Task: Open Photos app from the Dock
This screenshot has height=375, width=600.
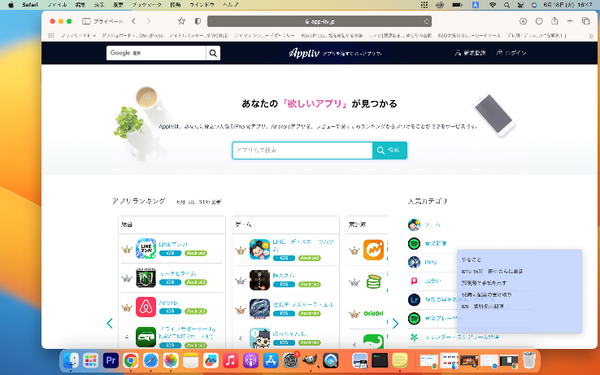Action: coord(171,360)
